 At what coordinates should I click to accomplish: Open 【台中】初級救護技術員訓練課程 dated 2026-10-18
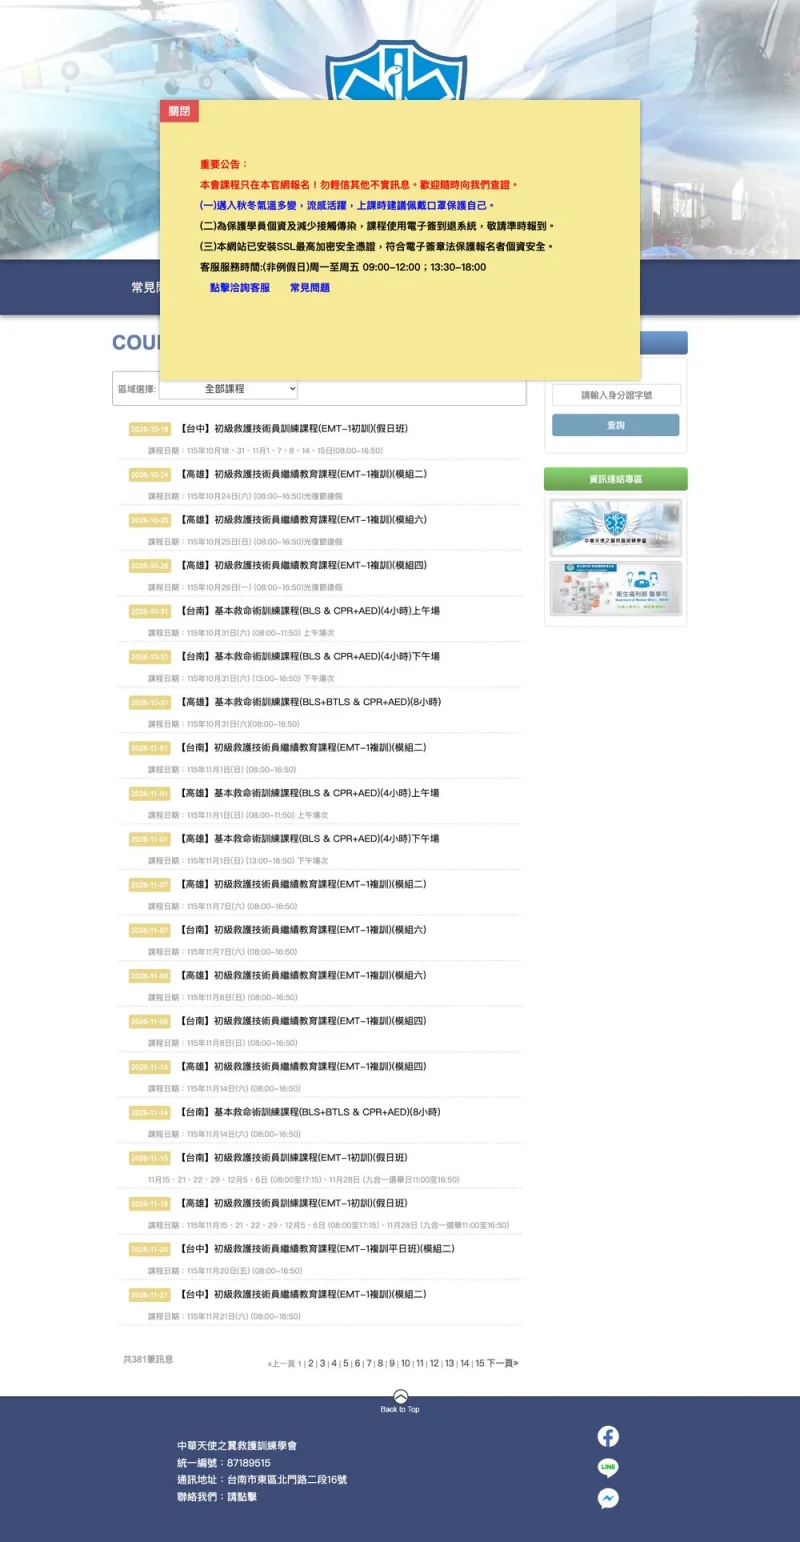(294, 429)
